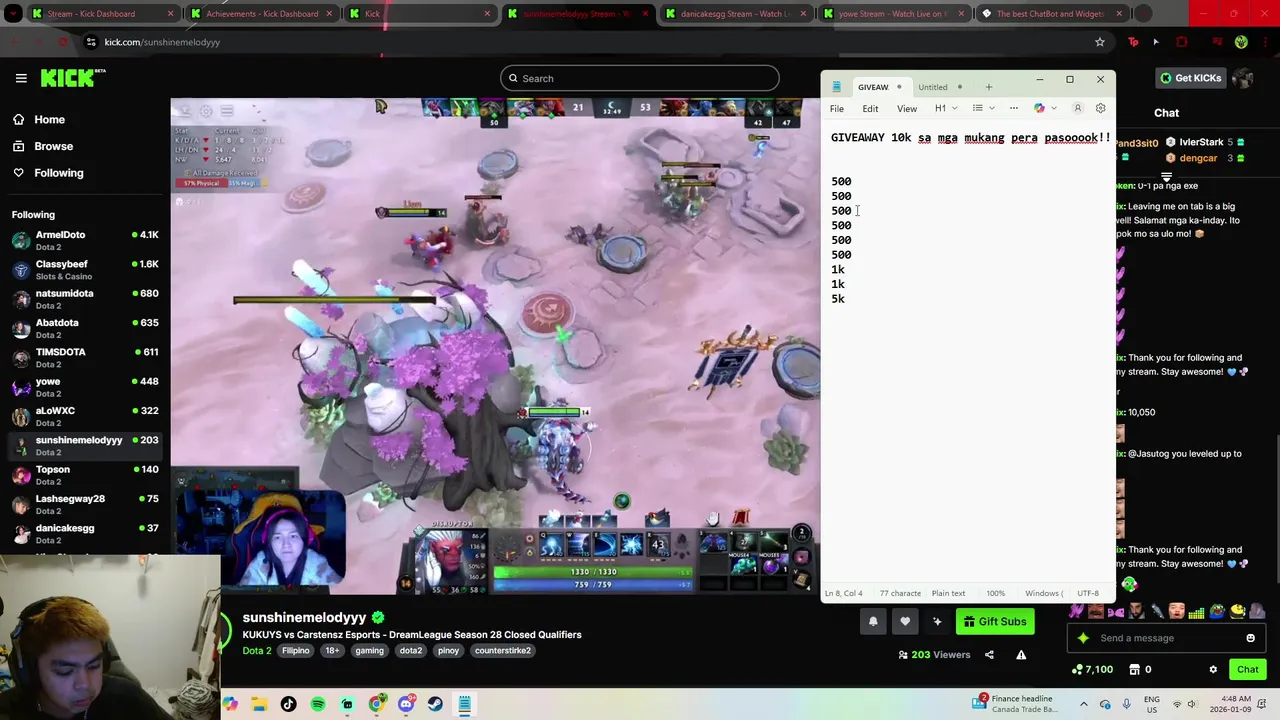Open the Kick hamburger sidebar menu

(21, 78)
